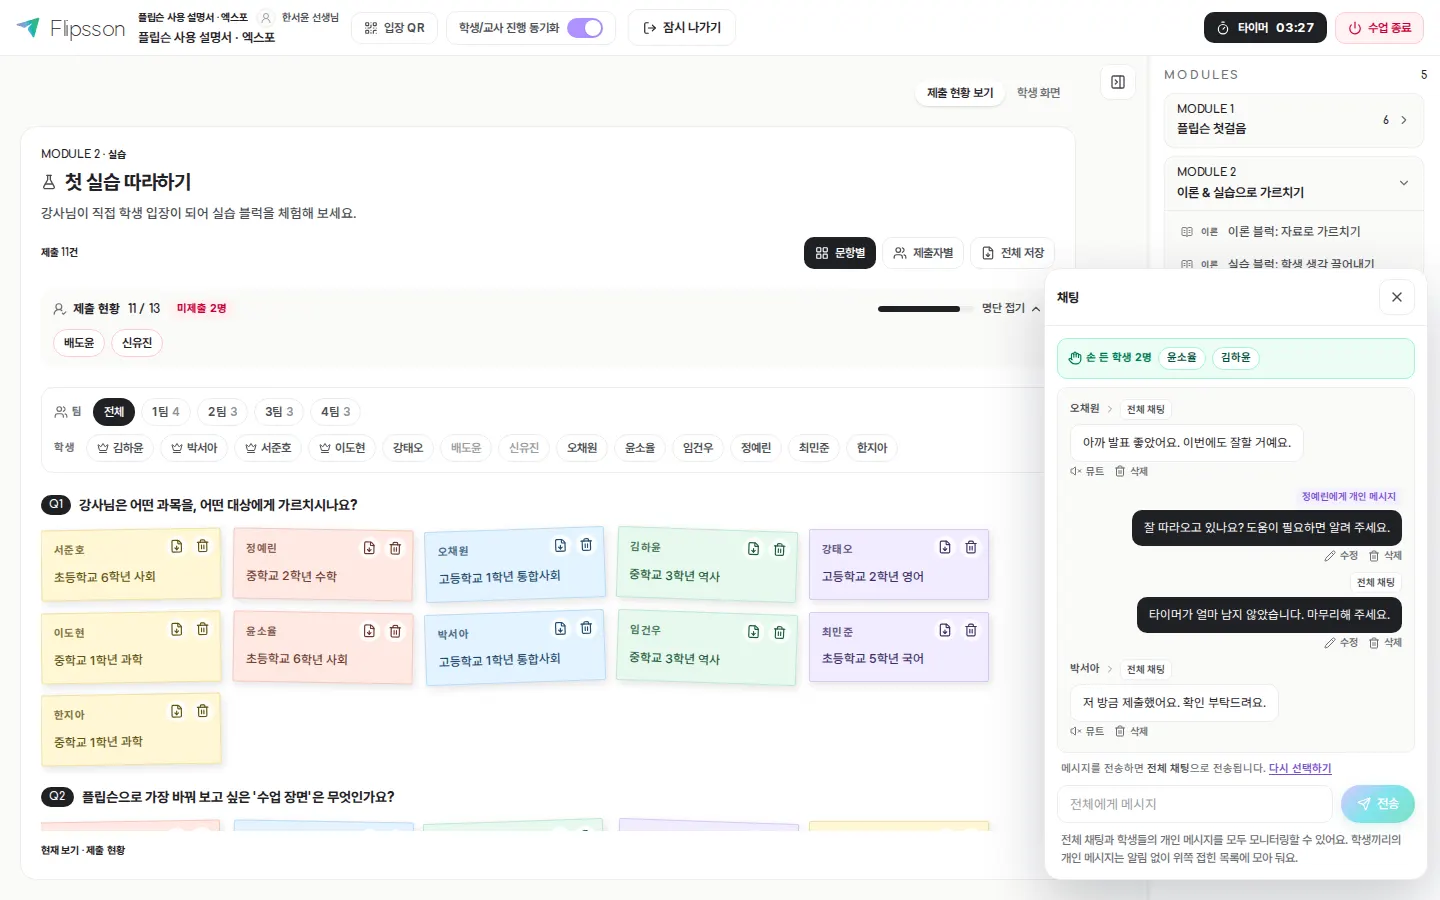The width and height of the screenshot is (1440, 900).
Task: Collapse the list with 명단 접기
Action: 1011,308
